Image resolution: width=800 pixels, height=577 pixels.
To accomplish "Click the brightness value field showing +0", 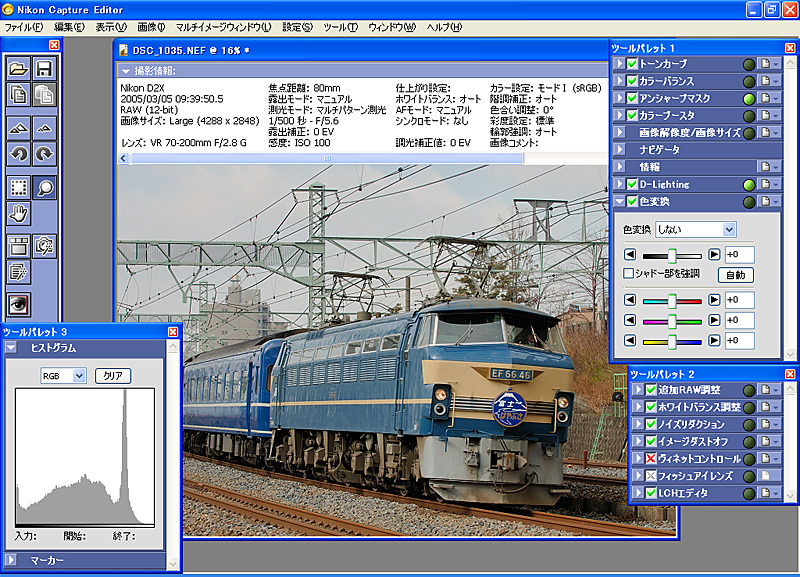I will (739, 255).
